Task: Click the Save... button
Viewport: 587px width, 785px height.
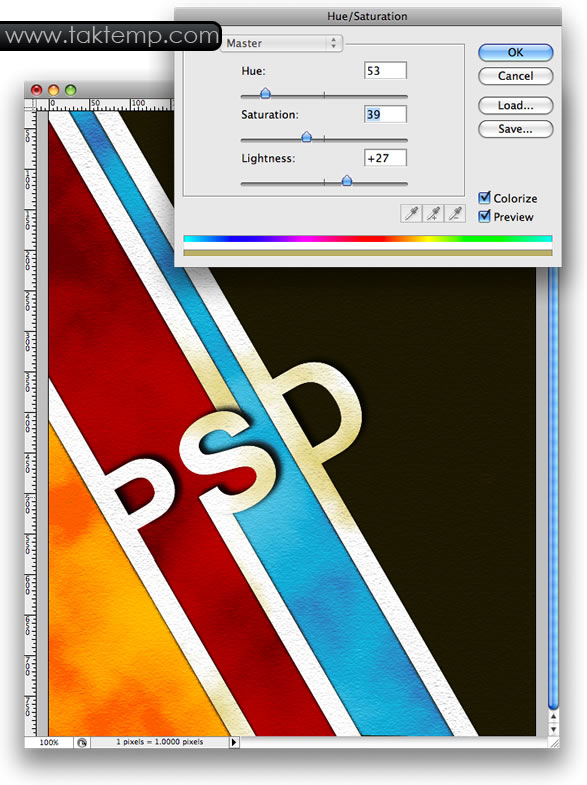Action: pos(515,129)
